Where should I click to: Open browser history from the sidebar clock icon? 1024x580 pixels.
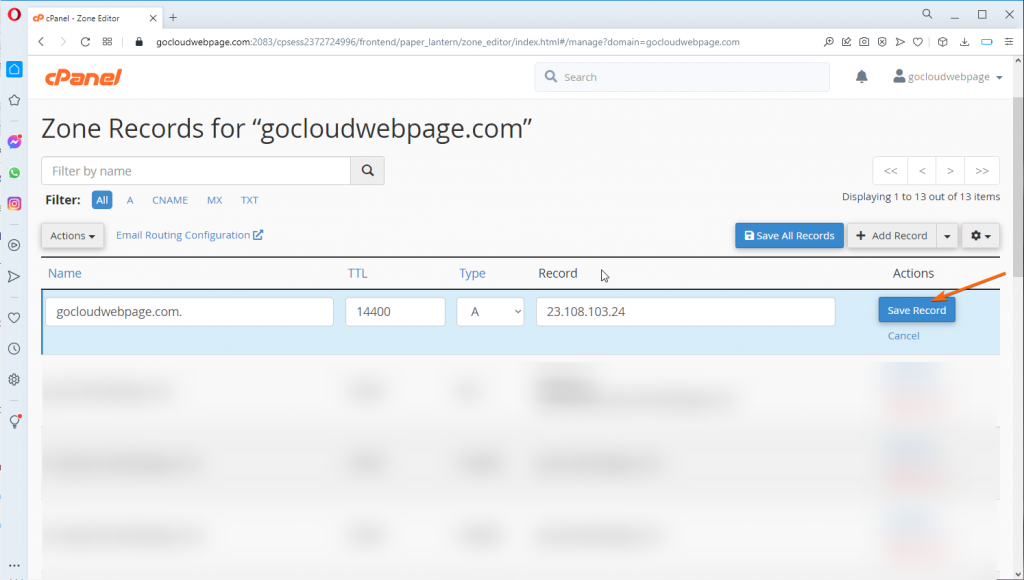(x=14, y=348)
